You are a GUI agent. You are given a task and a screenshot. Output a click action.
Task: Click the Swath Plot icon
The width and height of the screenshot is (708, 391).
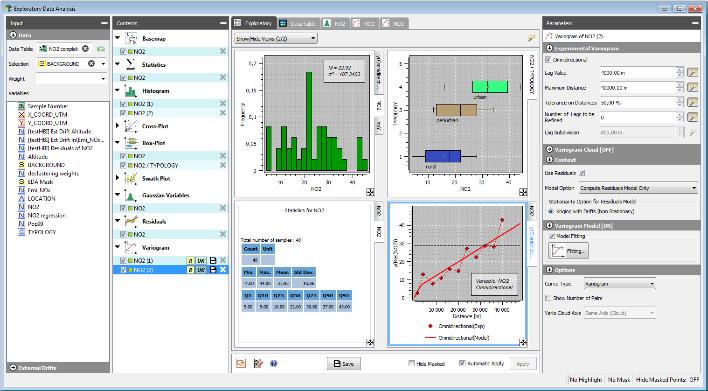pyautogui.click(x=131, y=178)
